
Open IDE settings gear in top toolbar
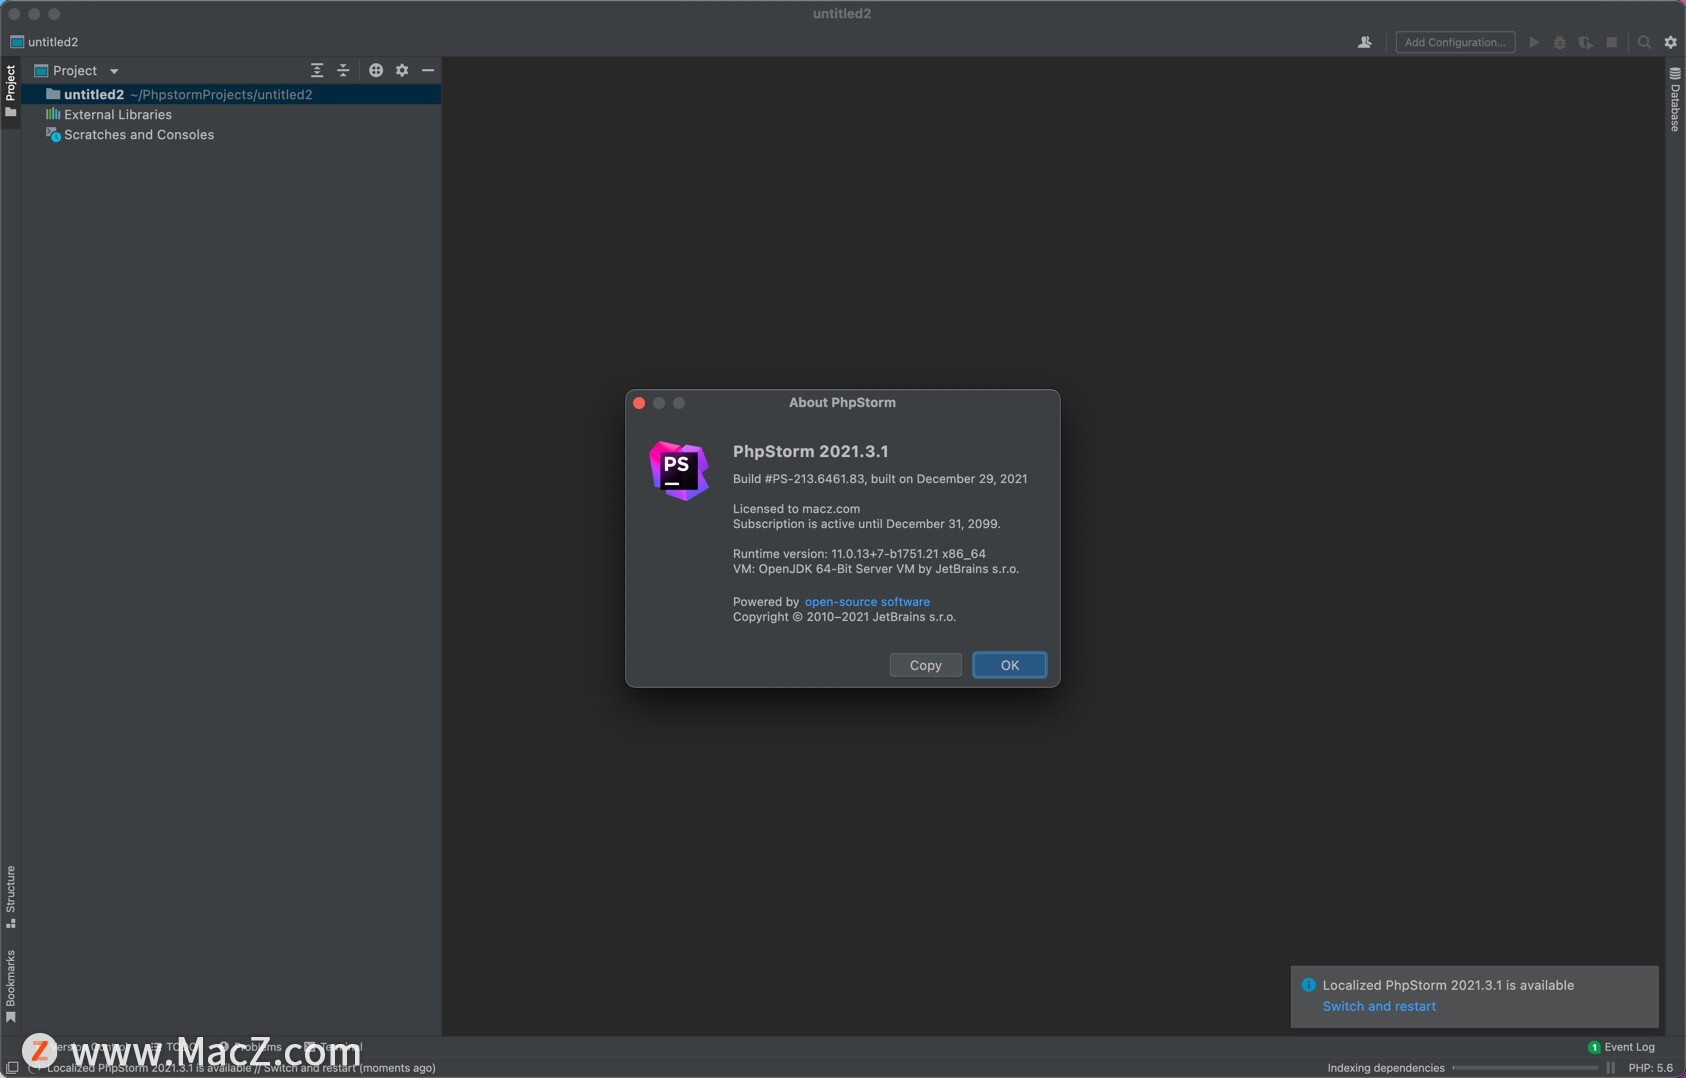[x=1671, y=42]
